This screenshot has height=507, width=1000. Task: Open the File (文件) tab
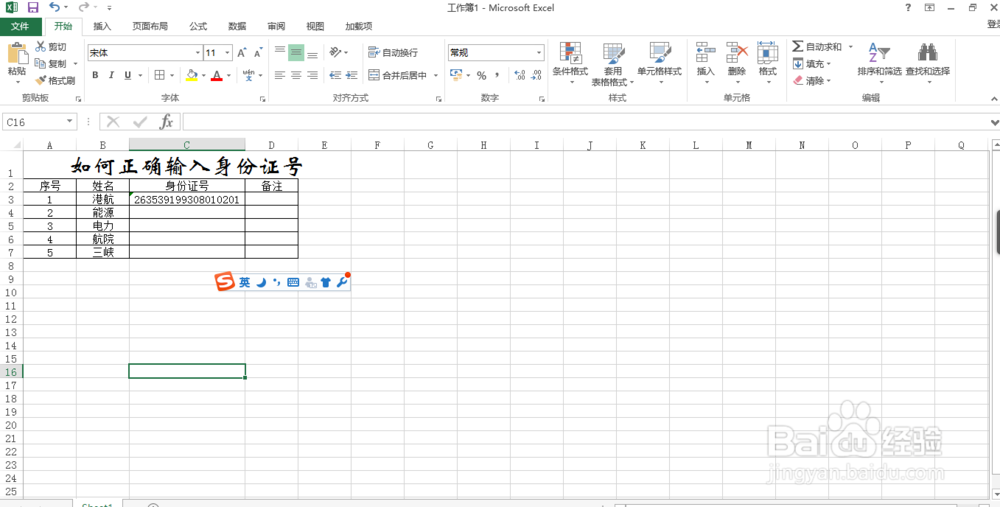coord(20,26)
